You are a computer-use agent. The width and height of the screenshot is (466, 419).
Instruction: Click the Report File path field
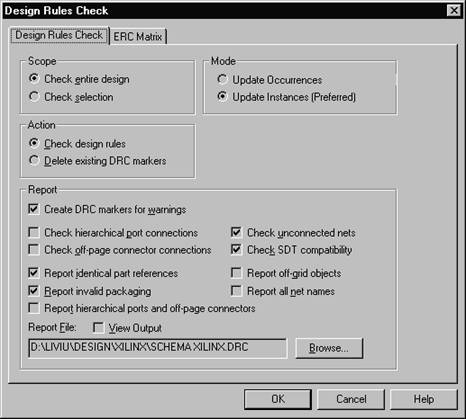point(158,348)
